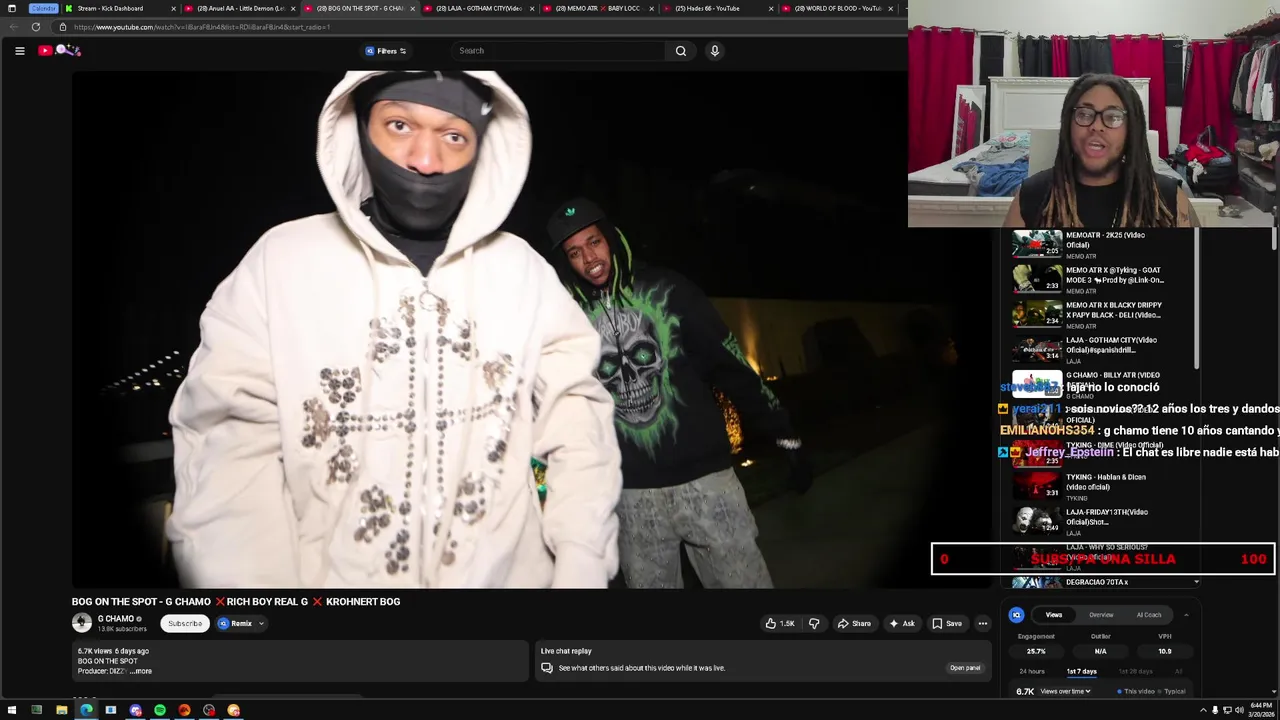1280x720 pixels.
Task: Click the system tray microphone icon
Action: pos(1215,711)
